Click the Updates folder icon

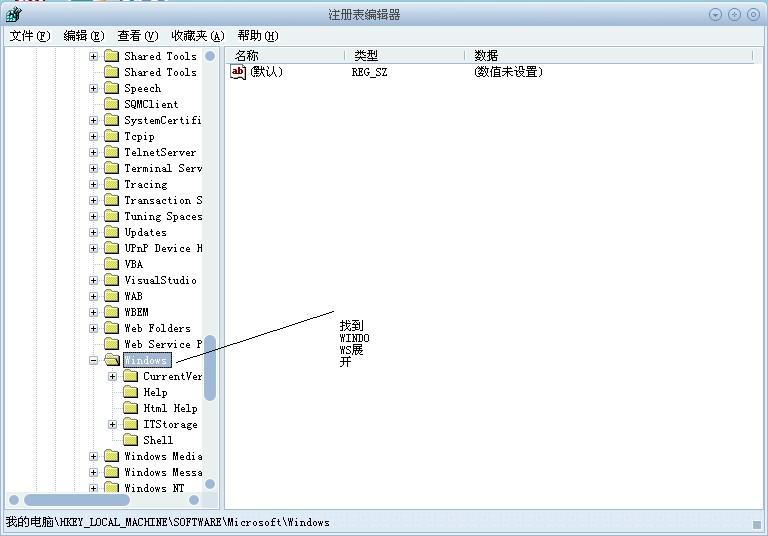pyautogui.click(x=112, y=232)
